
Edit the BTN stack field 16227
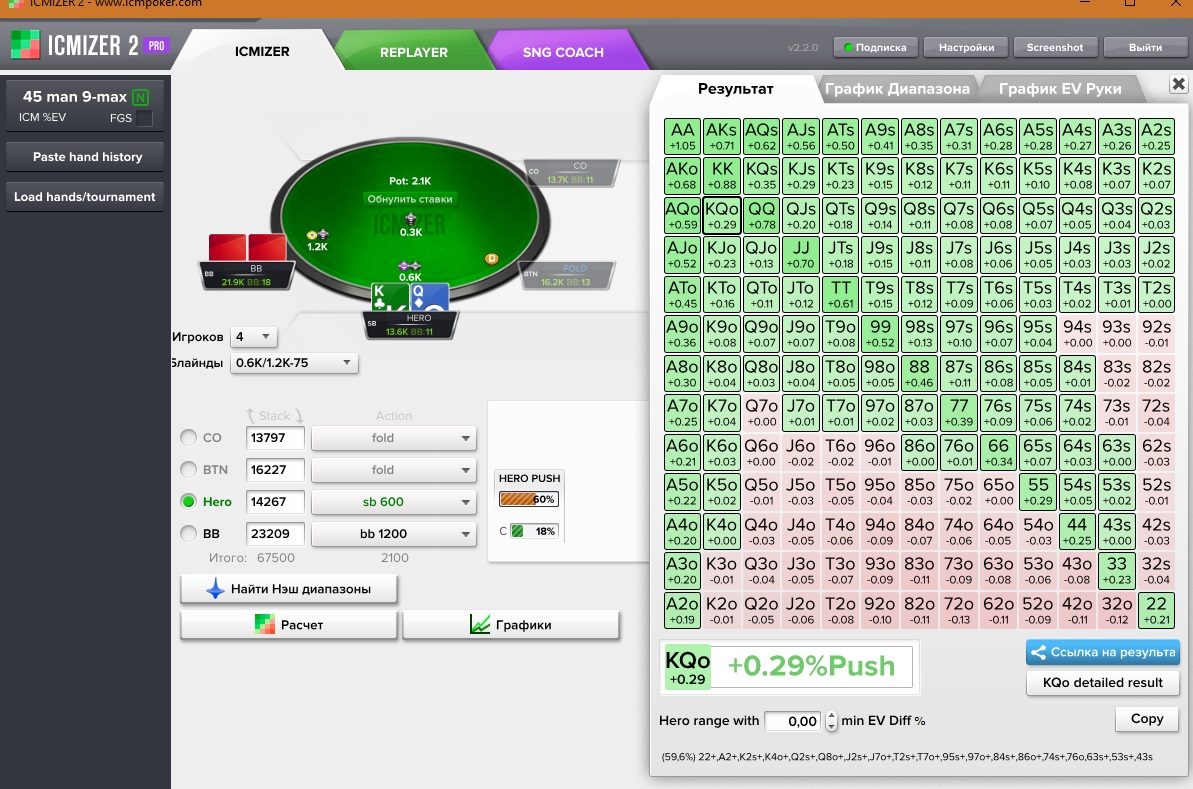tap(275, 470)
